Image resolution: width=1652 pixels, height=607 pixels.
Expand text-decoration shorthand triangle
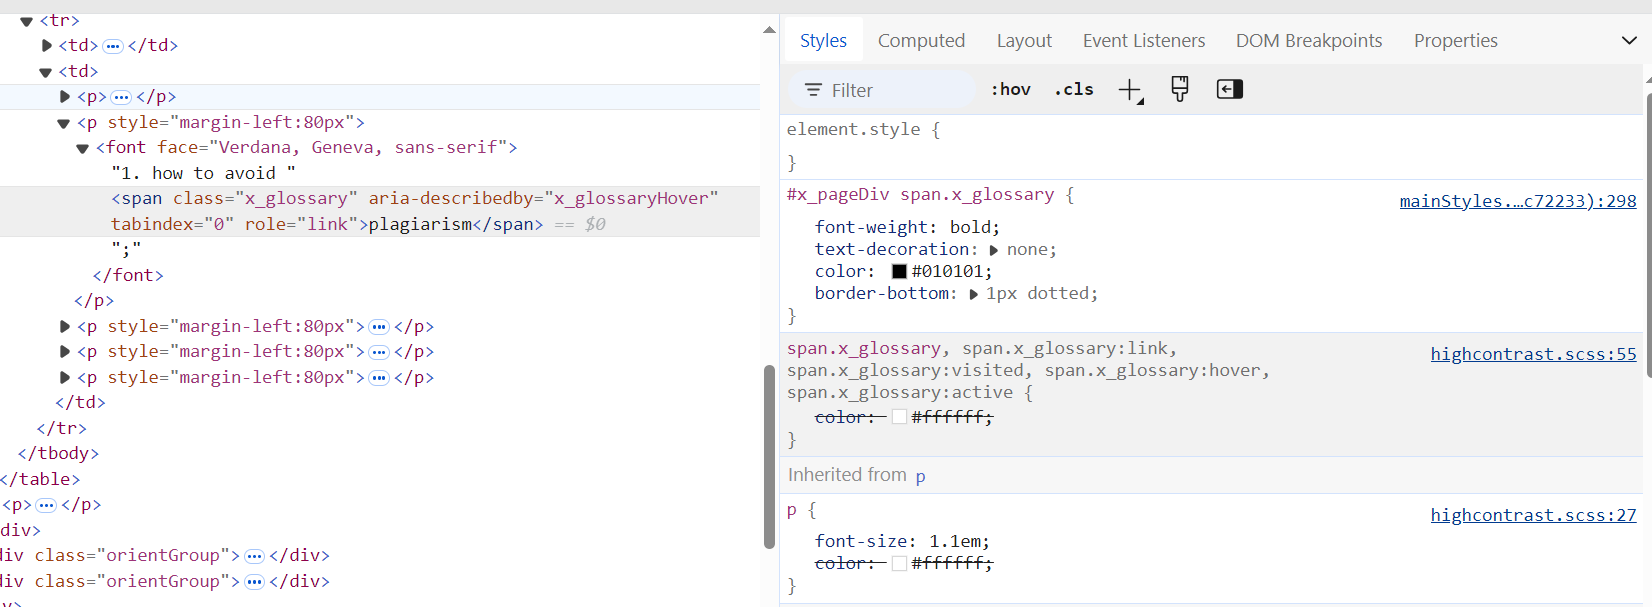coord(994,250)
